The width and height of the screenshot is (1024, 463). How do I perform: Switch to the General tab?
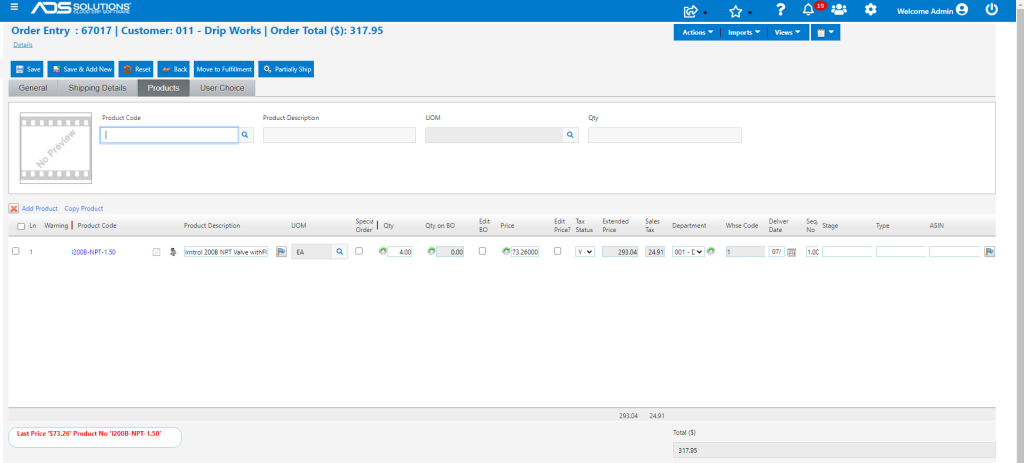tap(33, 88)
